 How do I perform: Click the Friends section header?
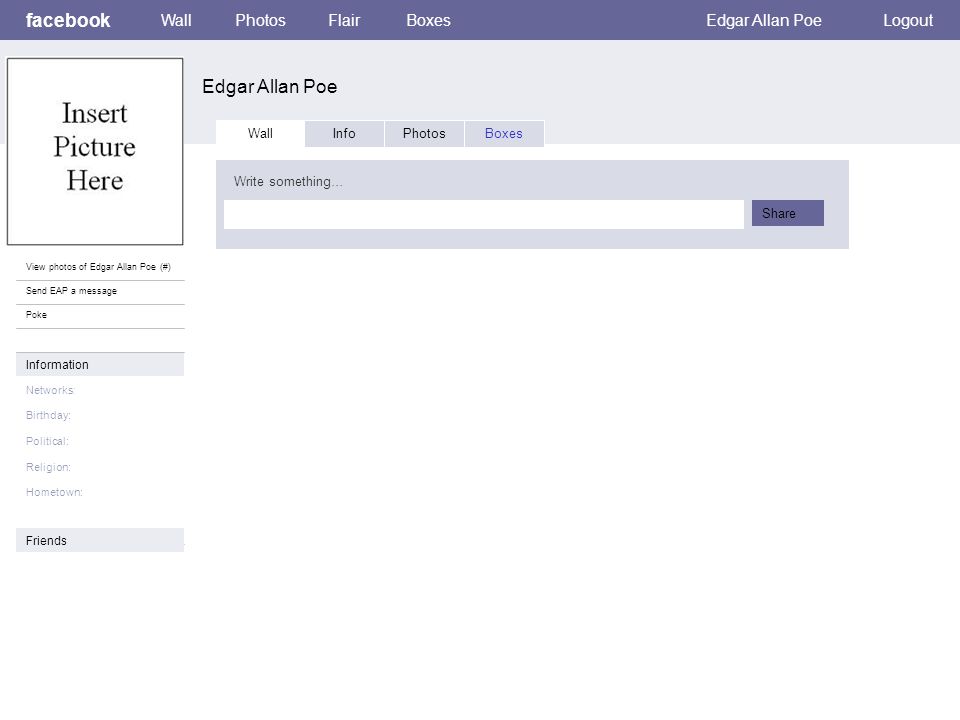tap(100, 540)
